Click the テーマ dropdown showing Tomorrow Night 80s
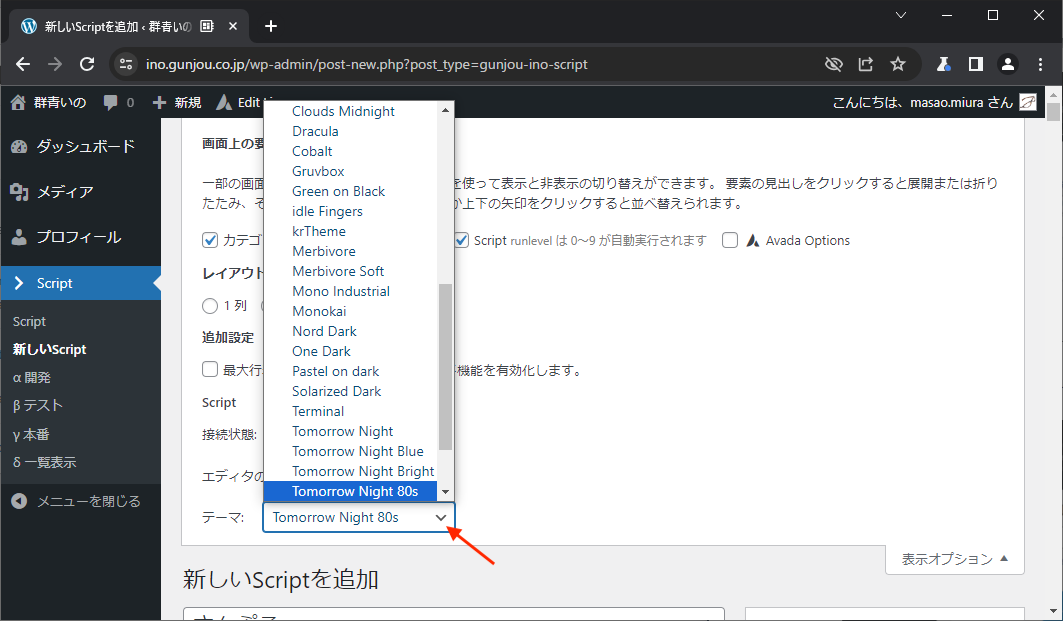The image size is (1063, 621). 358,517
